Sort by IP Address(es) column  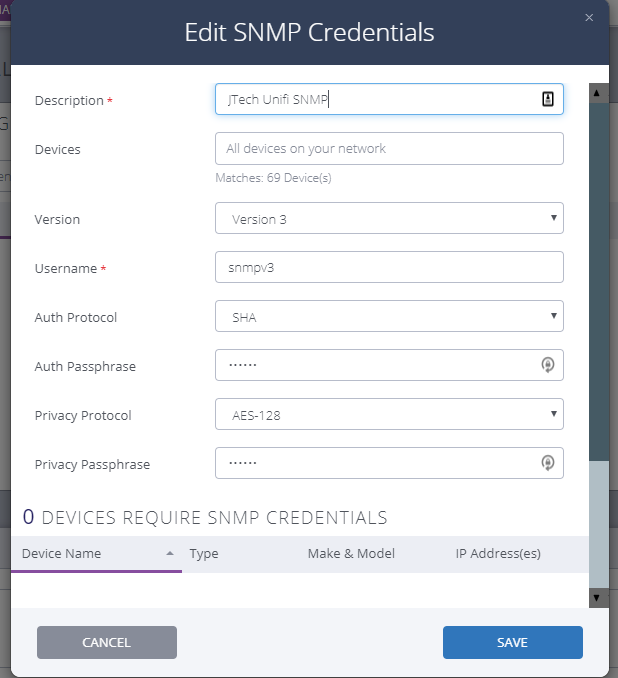(x=498, y=553)
